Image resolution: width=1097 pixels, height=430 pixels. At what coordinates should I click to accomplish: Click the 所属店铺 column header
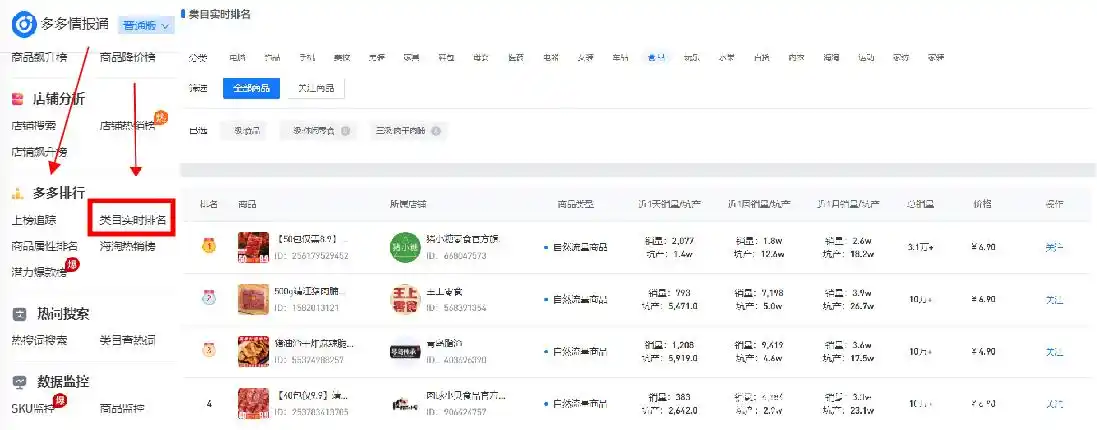click(x=409, y=204)
